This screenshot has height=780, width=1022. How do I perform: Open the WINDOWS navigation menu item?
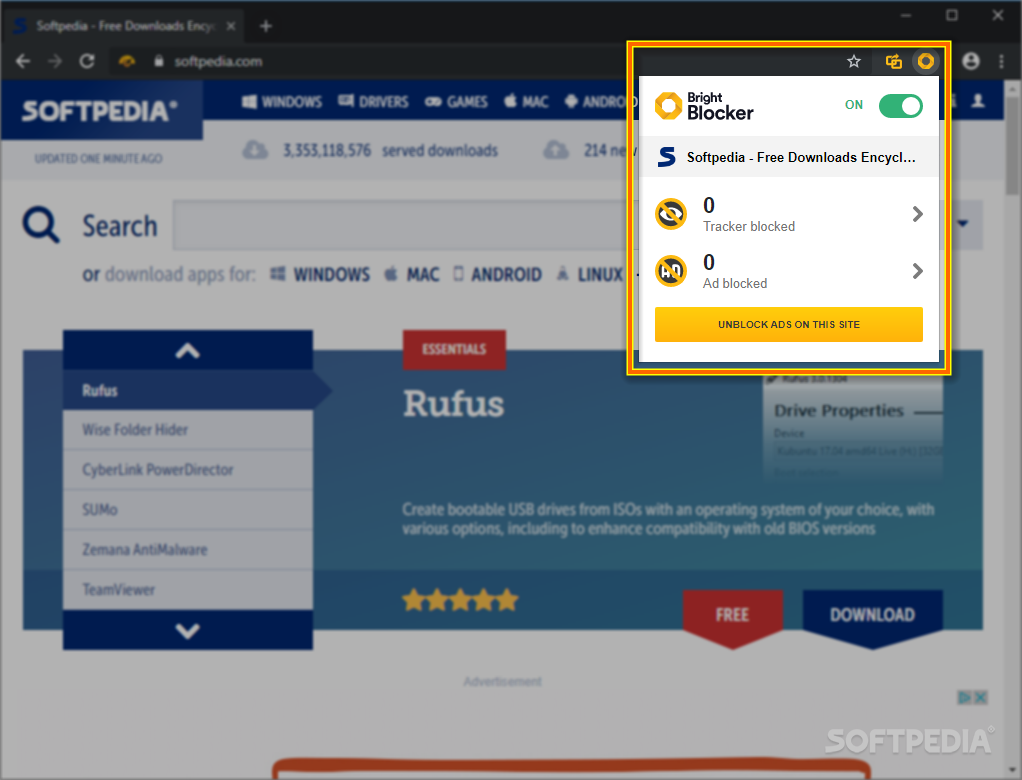point(282,102)
